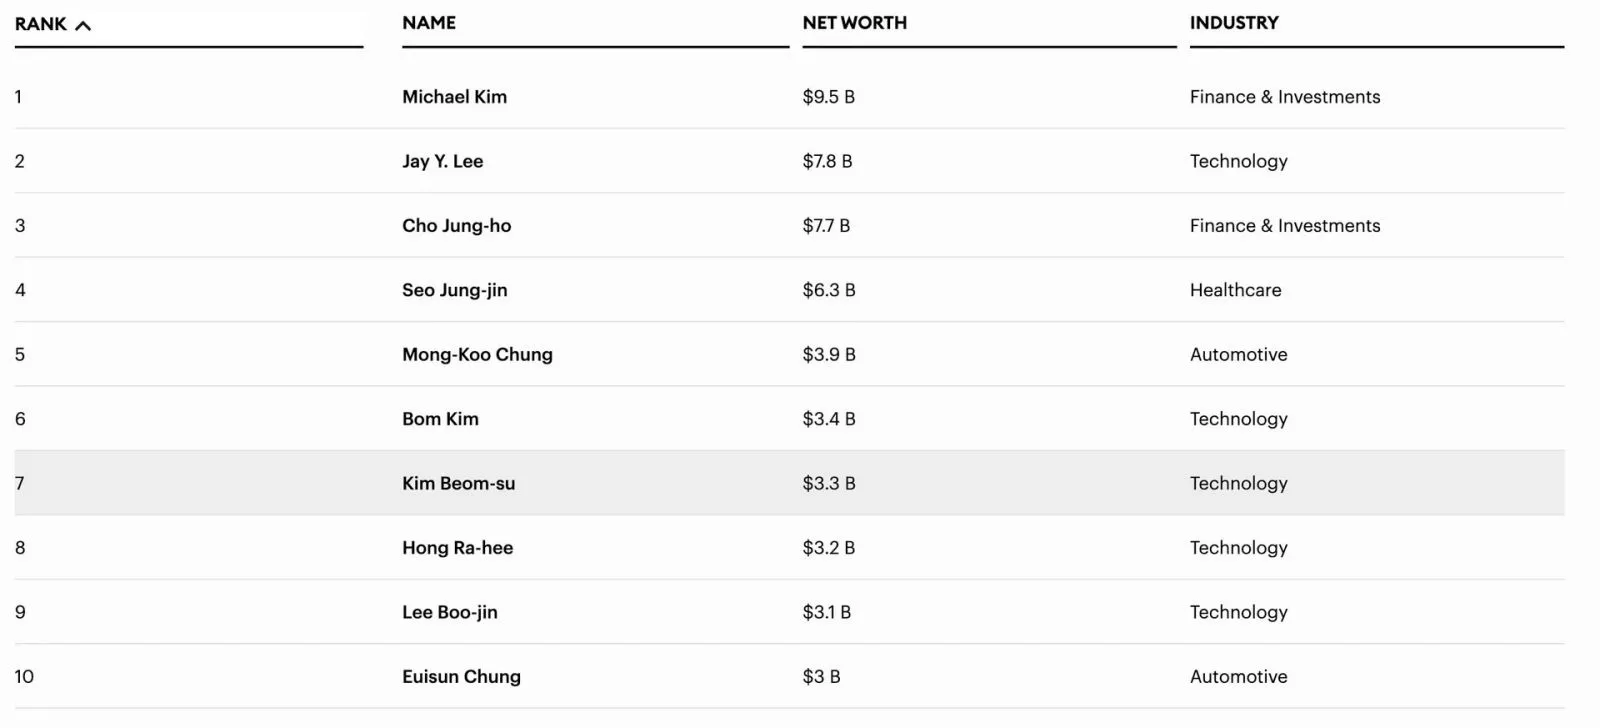The width and height of the screenshot is (1600, 728).
Task: Select the highlighted Kim Beom-su row
Action: point(789,483)
